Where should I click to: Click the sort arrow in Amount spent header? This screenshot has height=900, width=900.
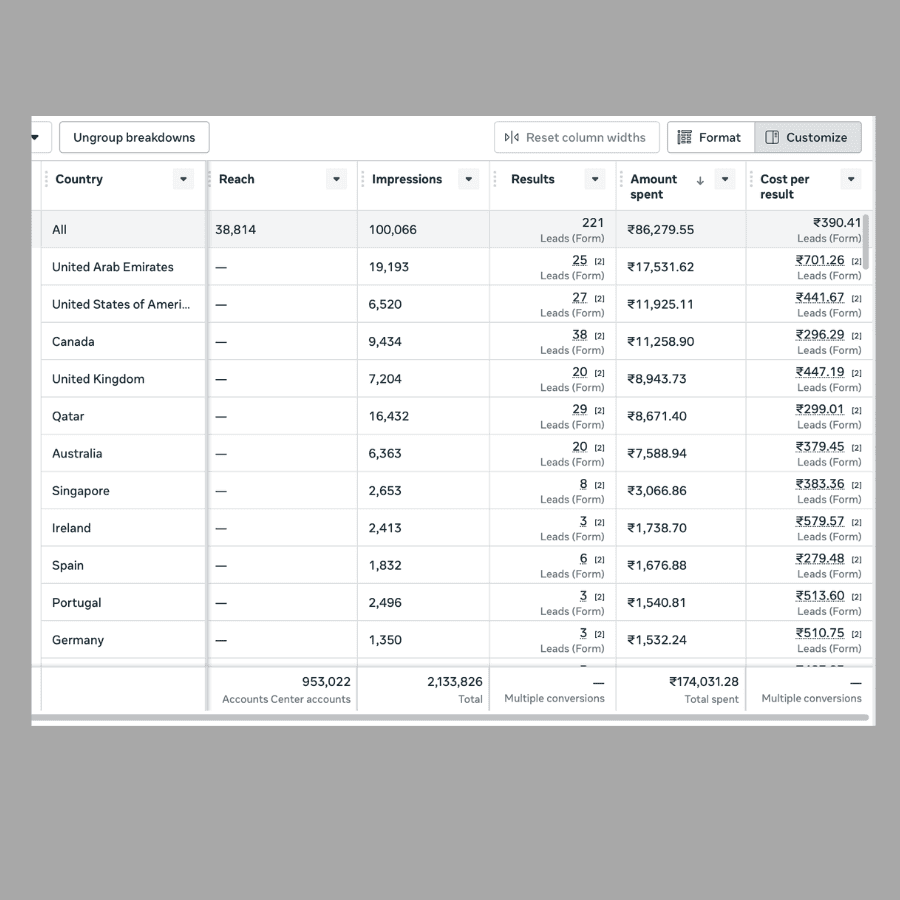[700, 180]
